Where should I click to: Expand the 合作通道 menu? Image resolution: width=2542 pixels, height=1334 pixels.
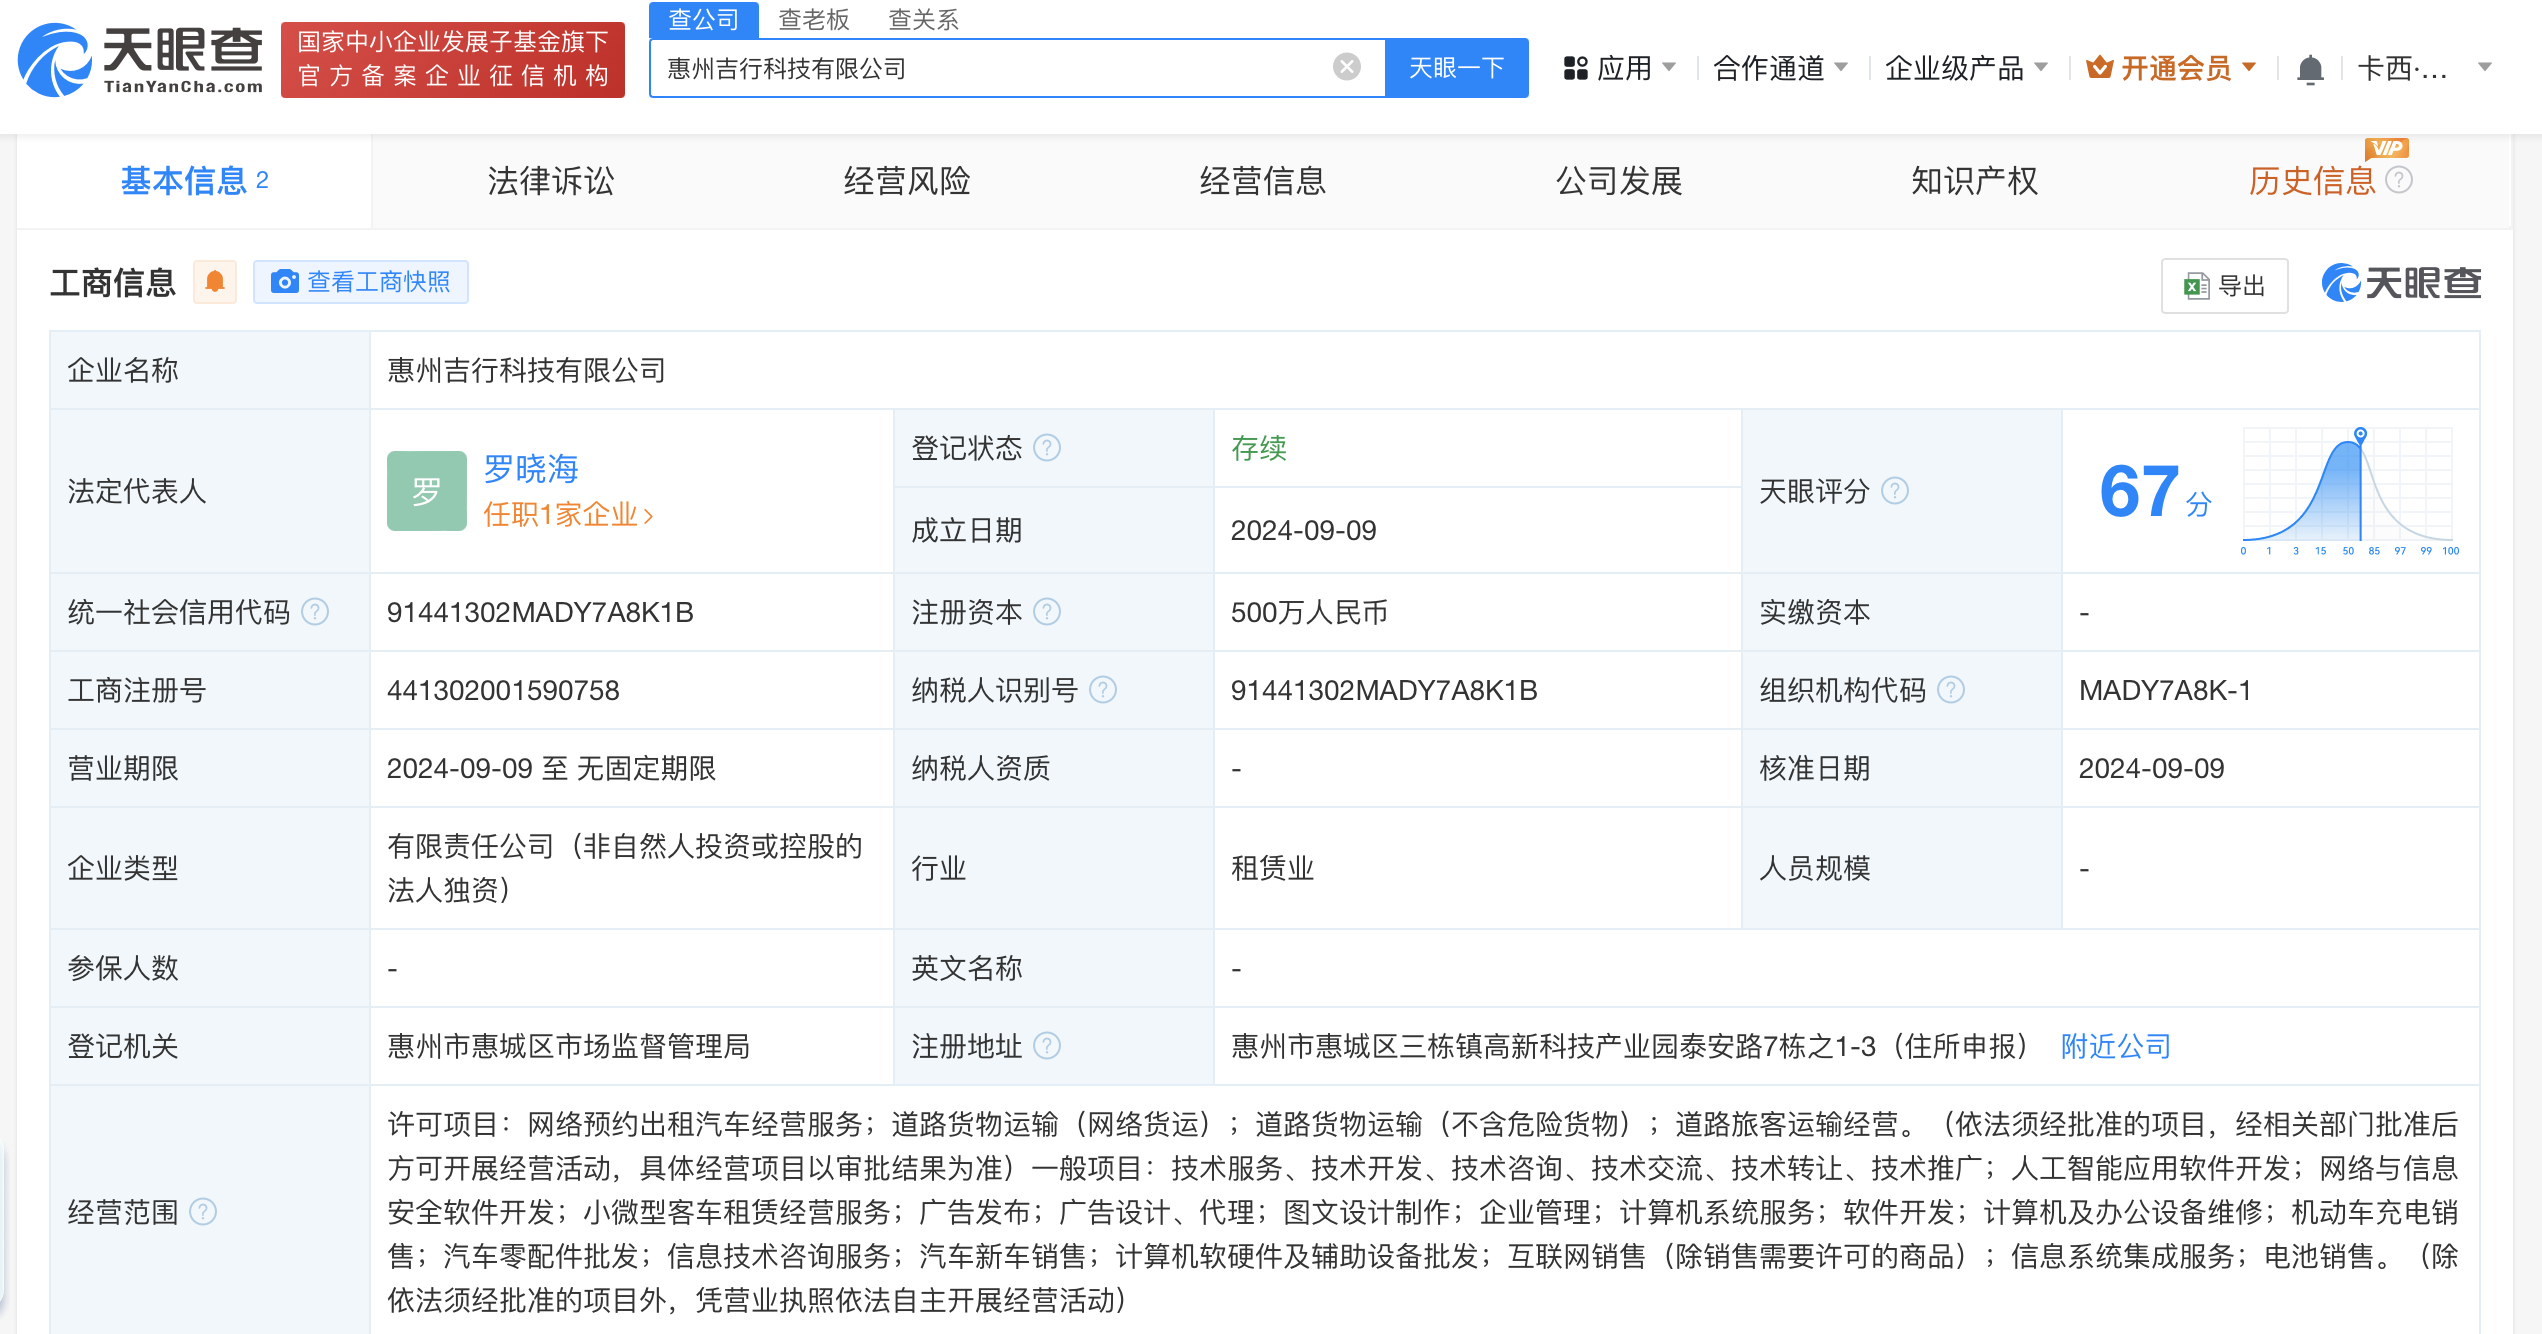pos(1780,68)
